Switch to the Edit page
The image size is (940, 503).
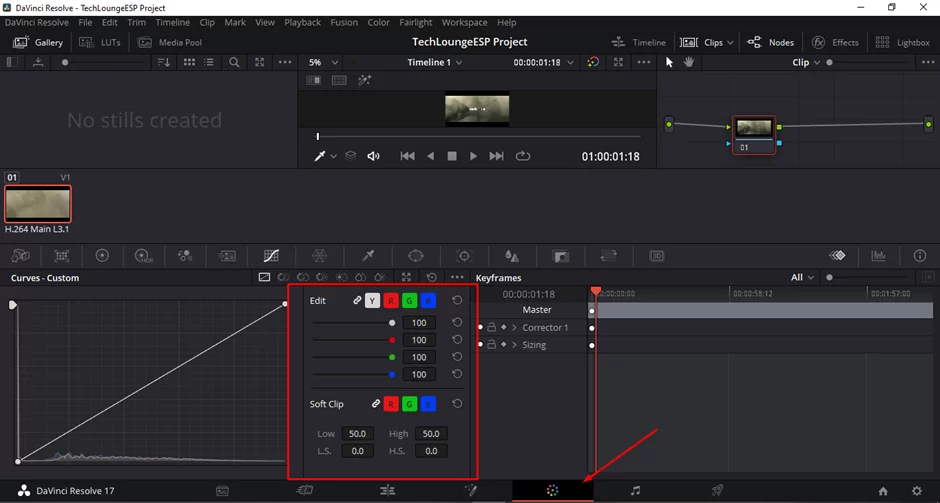click(387, 490)
